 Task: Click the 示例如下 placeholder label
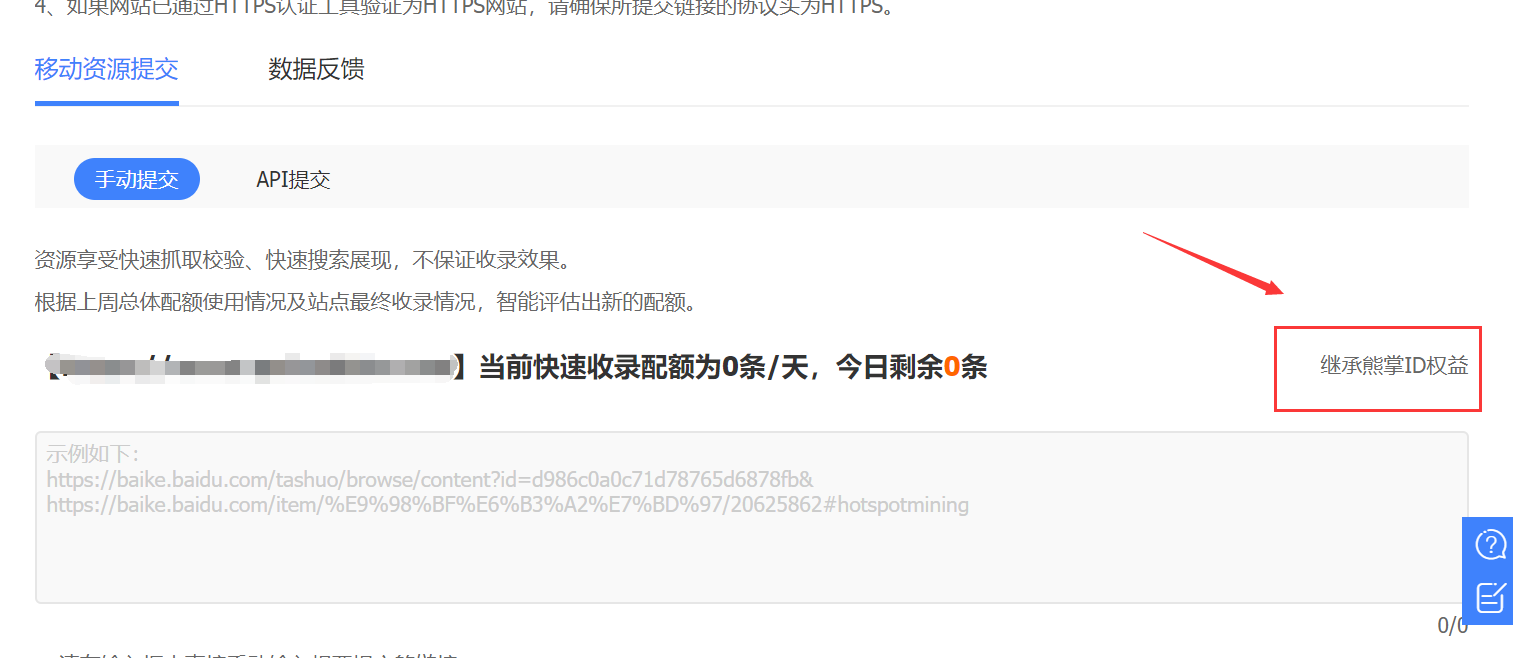[x=93, y=454]
